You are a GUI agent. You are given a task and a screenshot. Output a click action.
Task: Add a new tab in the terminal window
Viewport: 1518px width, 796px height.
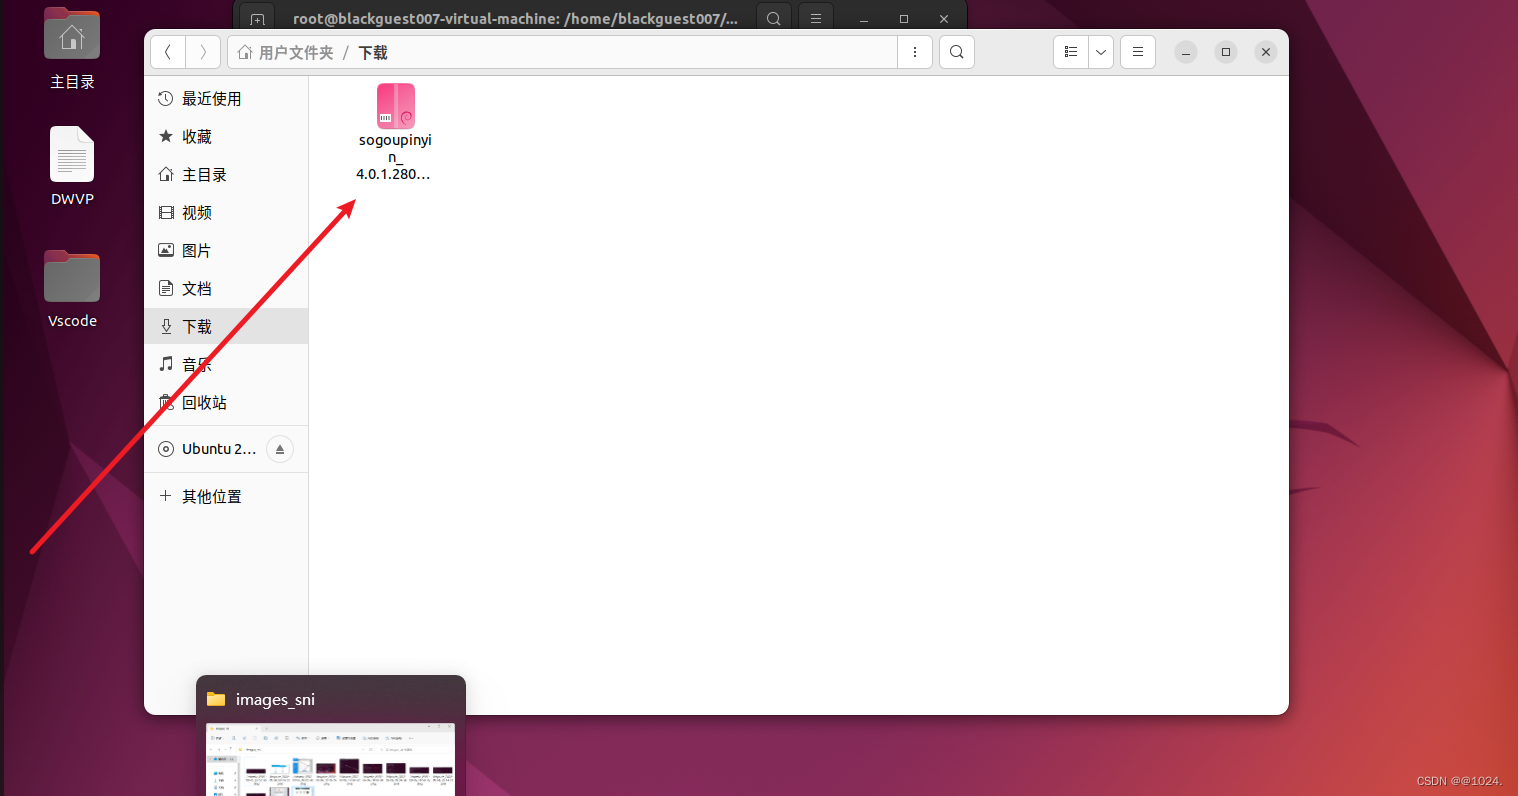coord(257,19)
